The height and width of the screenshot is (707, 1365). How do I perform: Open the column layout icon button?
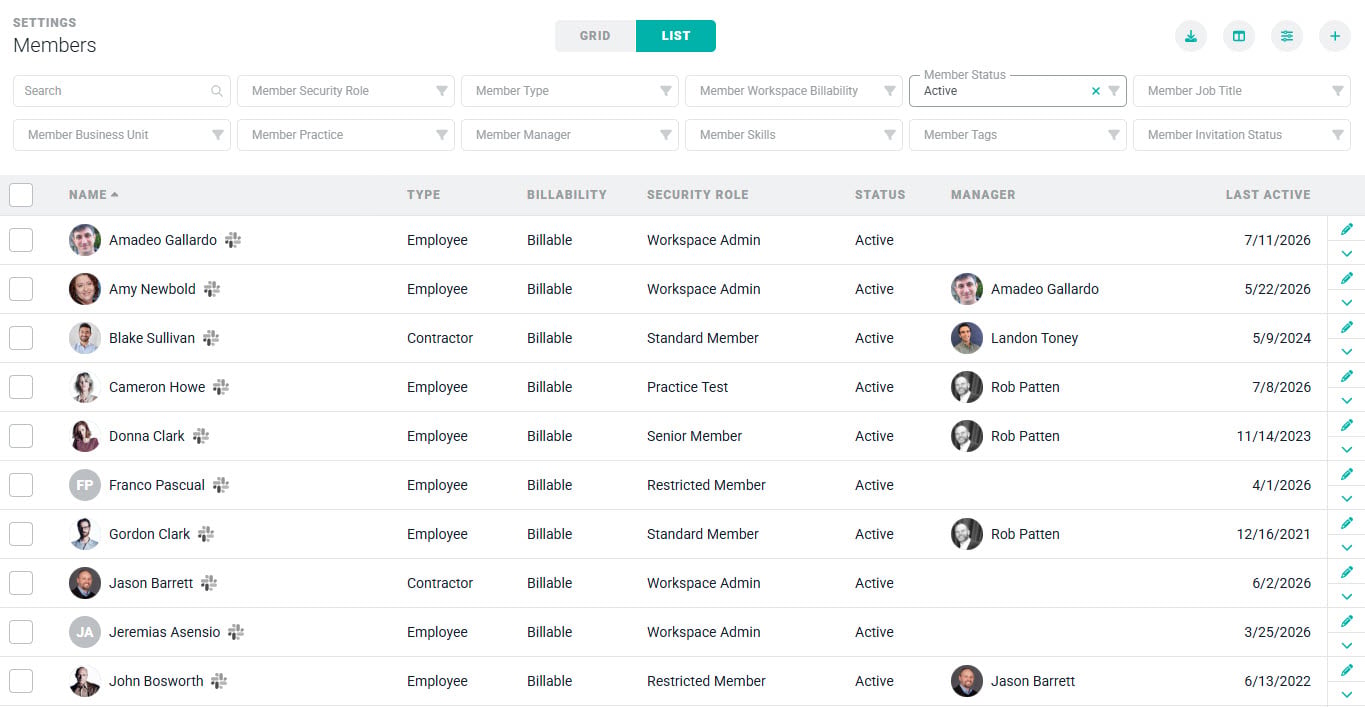(x=1239, y=36)
